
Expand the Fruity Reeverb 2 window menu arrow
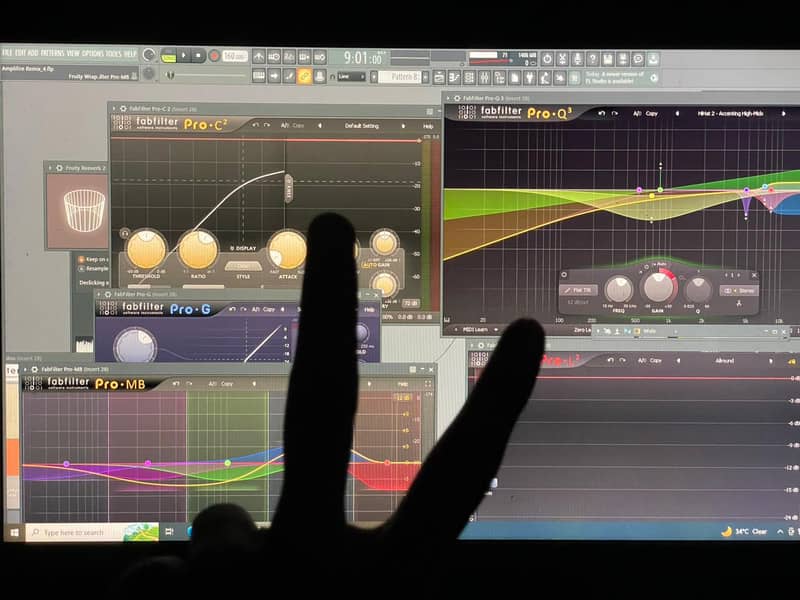50,168
